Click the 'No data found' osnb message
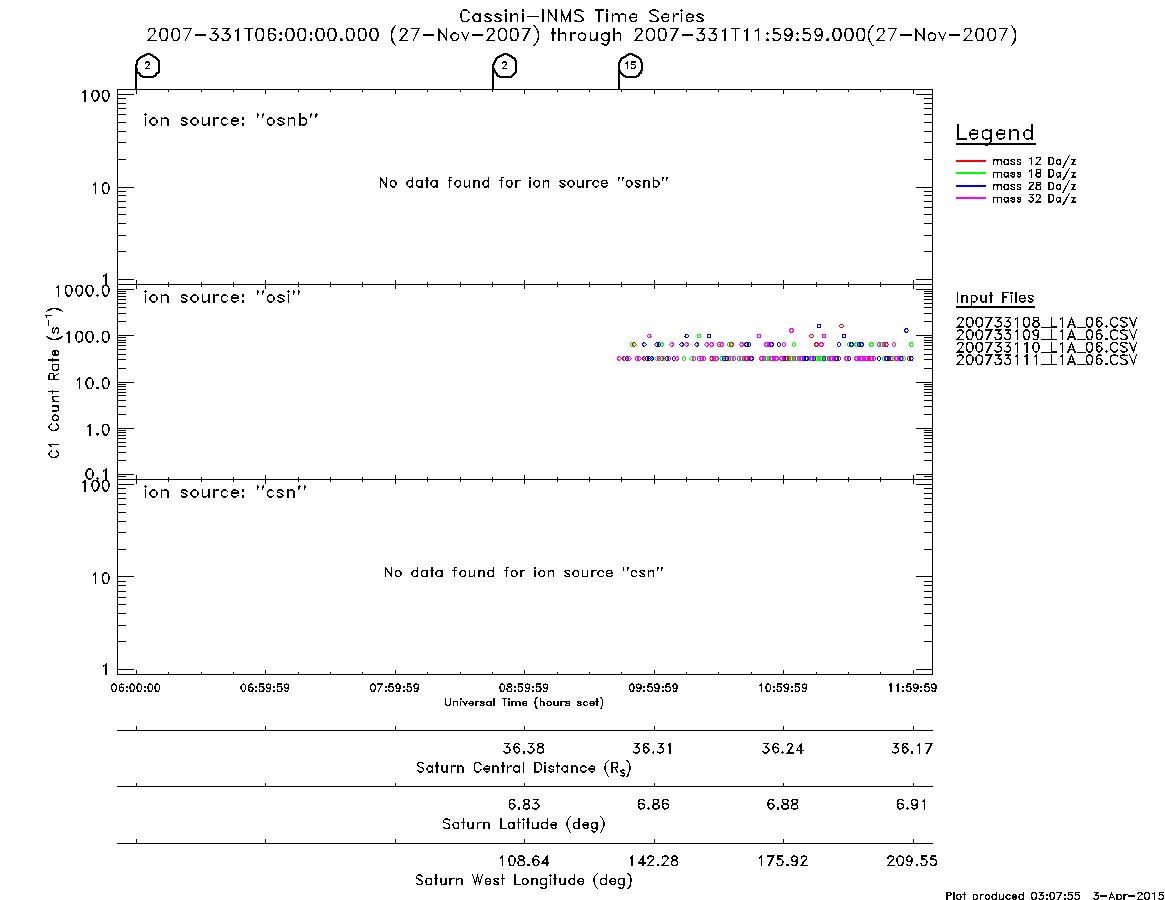 (x=524, y=183)
